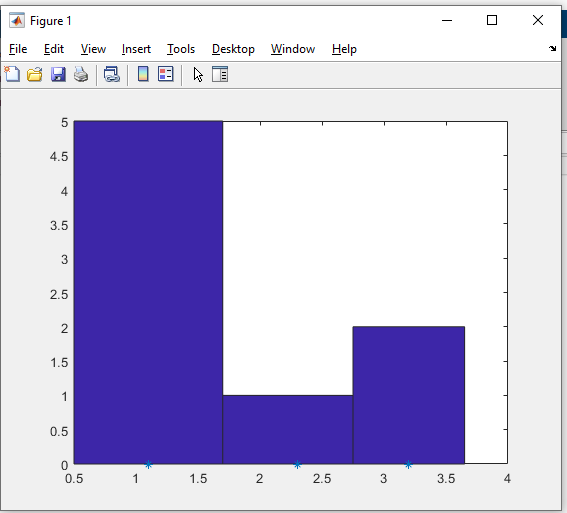Click the x-axis tick label 4

click(x=507, y=479)
